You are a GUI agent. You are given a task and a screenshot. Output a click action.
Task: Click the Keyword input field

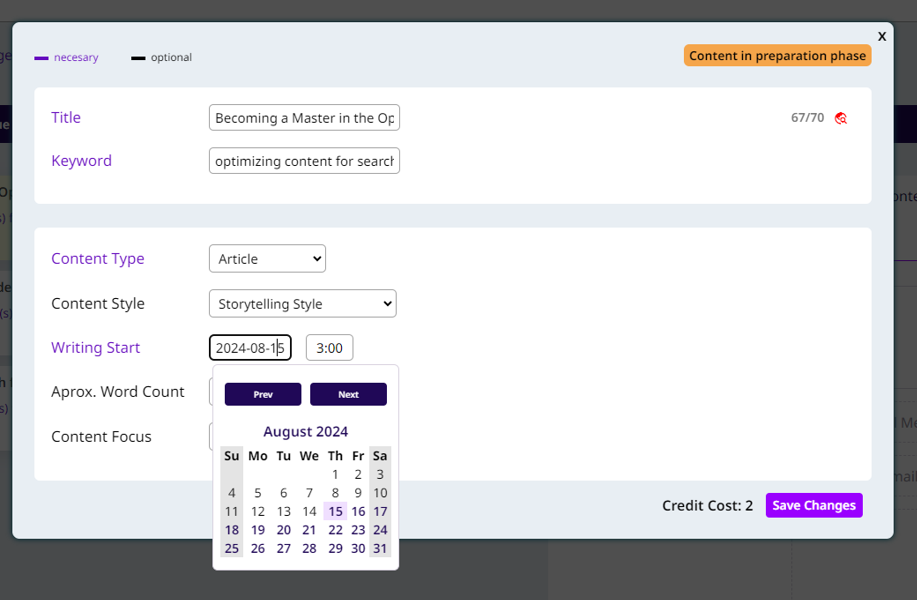tap(304, 161)
